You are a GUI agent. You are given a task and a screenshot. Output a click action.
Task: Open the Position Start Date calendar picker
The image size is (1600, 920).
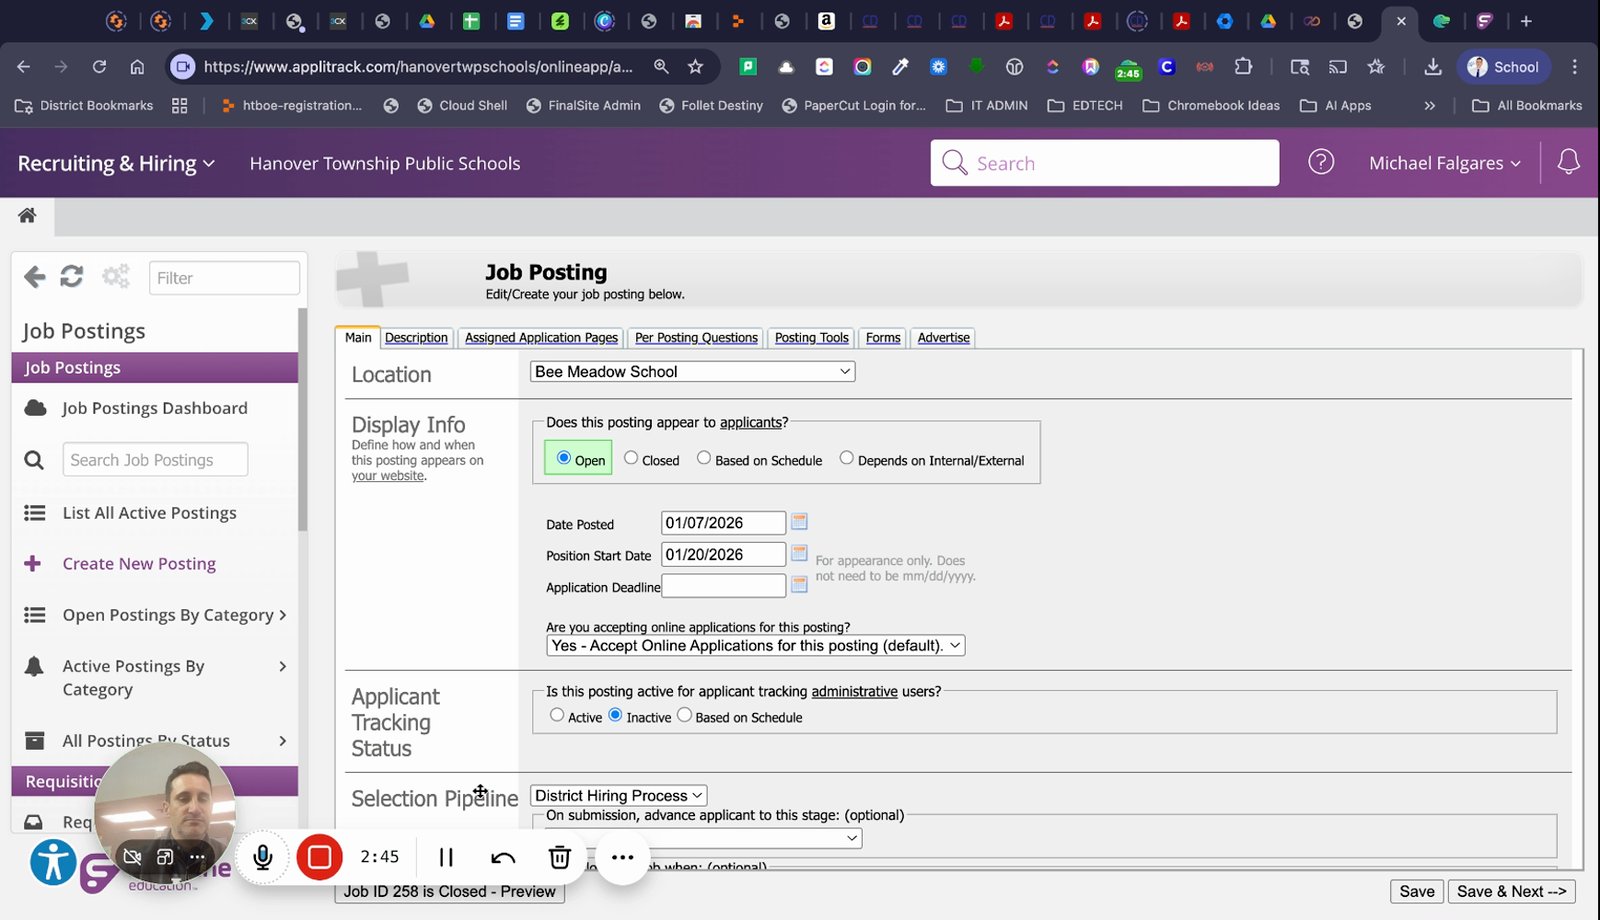[799, 553]
